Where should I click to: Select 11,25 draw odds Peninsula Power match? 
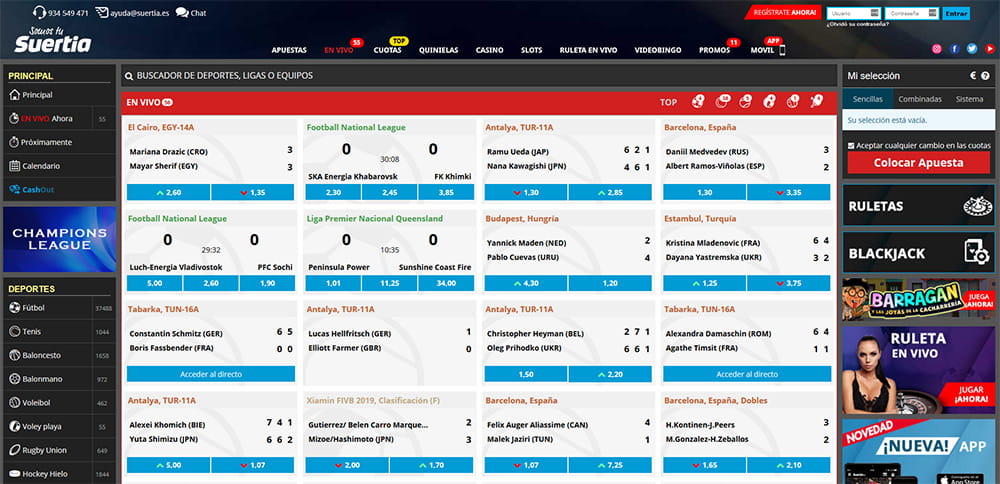tap(390, 283)
